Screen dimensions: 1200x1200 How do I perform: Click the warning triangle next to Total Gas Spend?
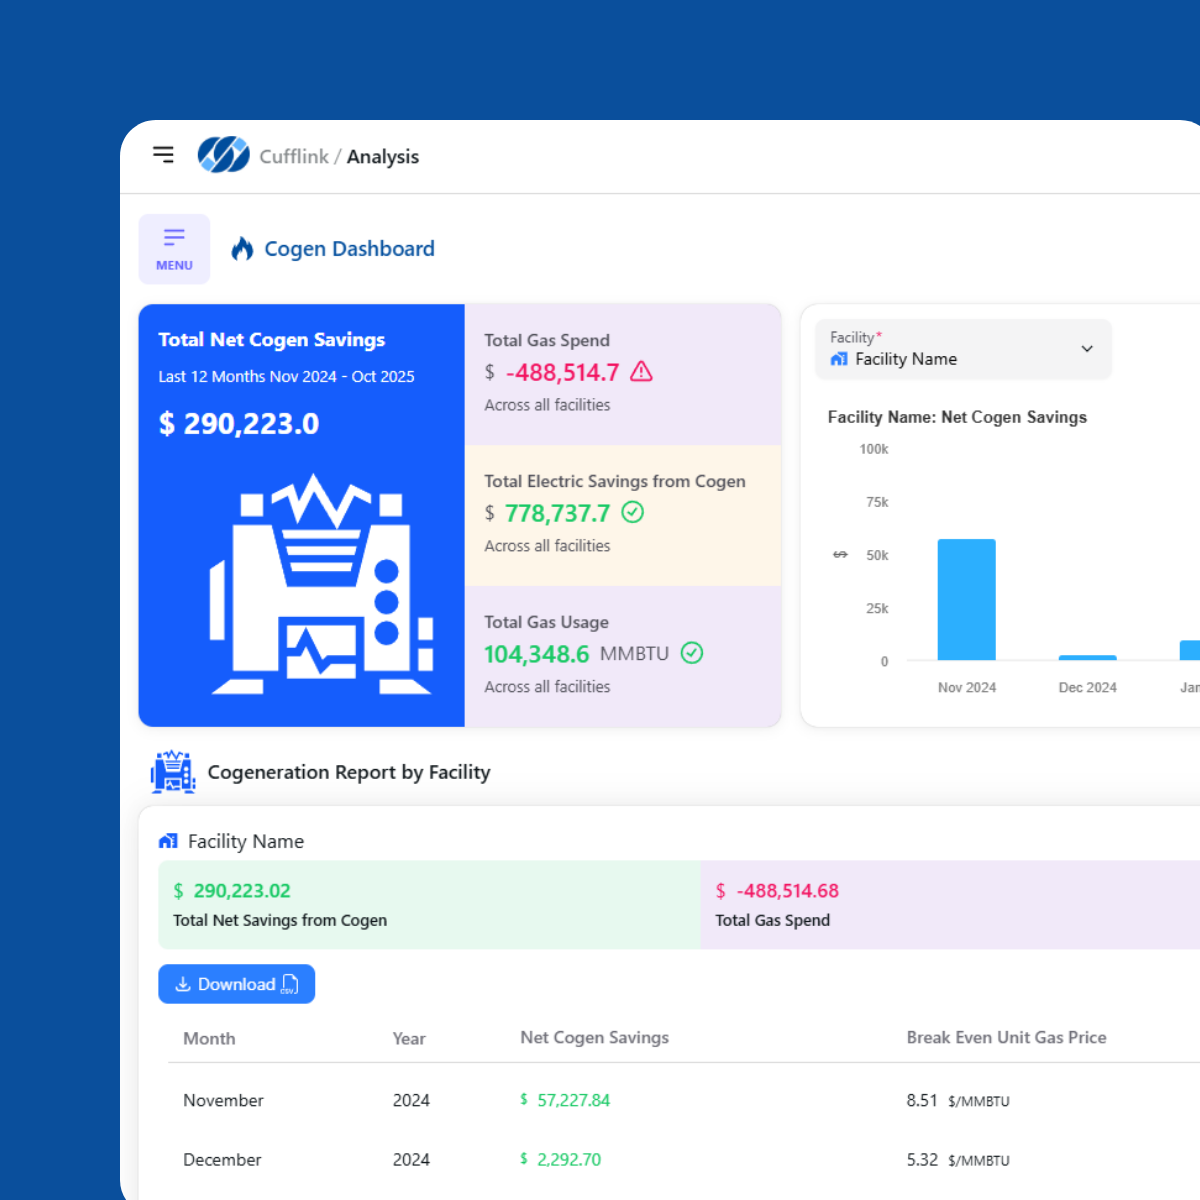[x=642, y=372]
